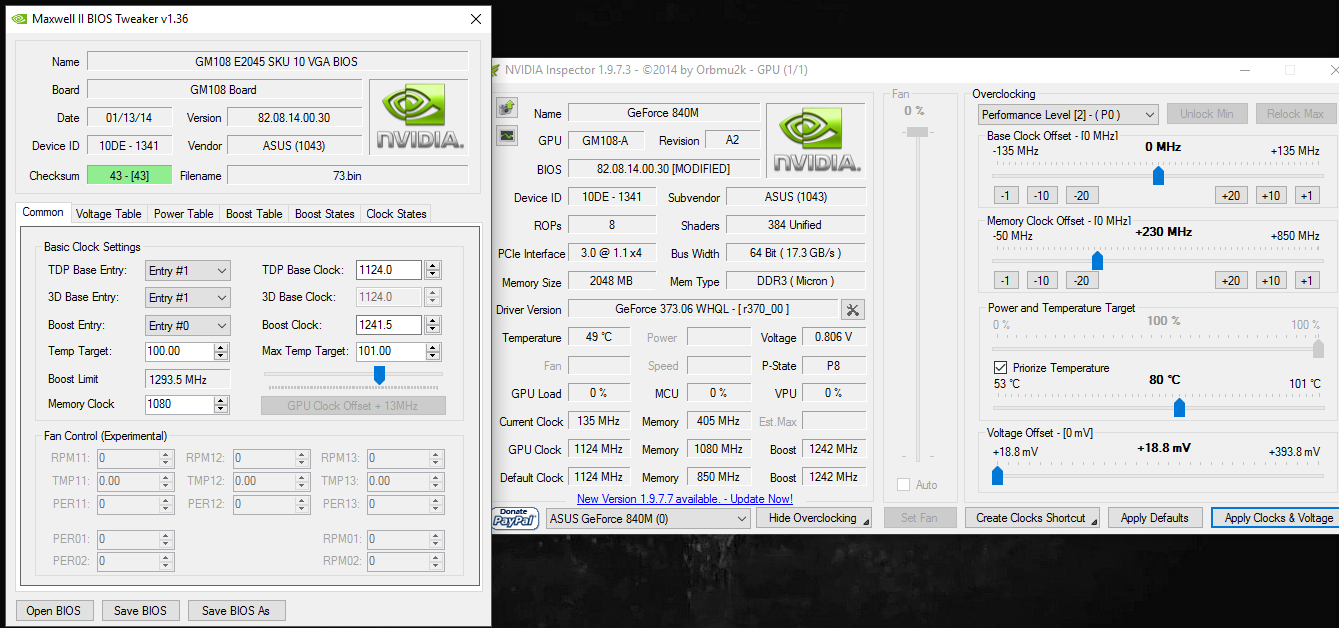1339x628 pixels.
Task: Open the Clock States tab
Action: pos(396,214)
